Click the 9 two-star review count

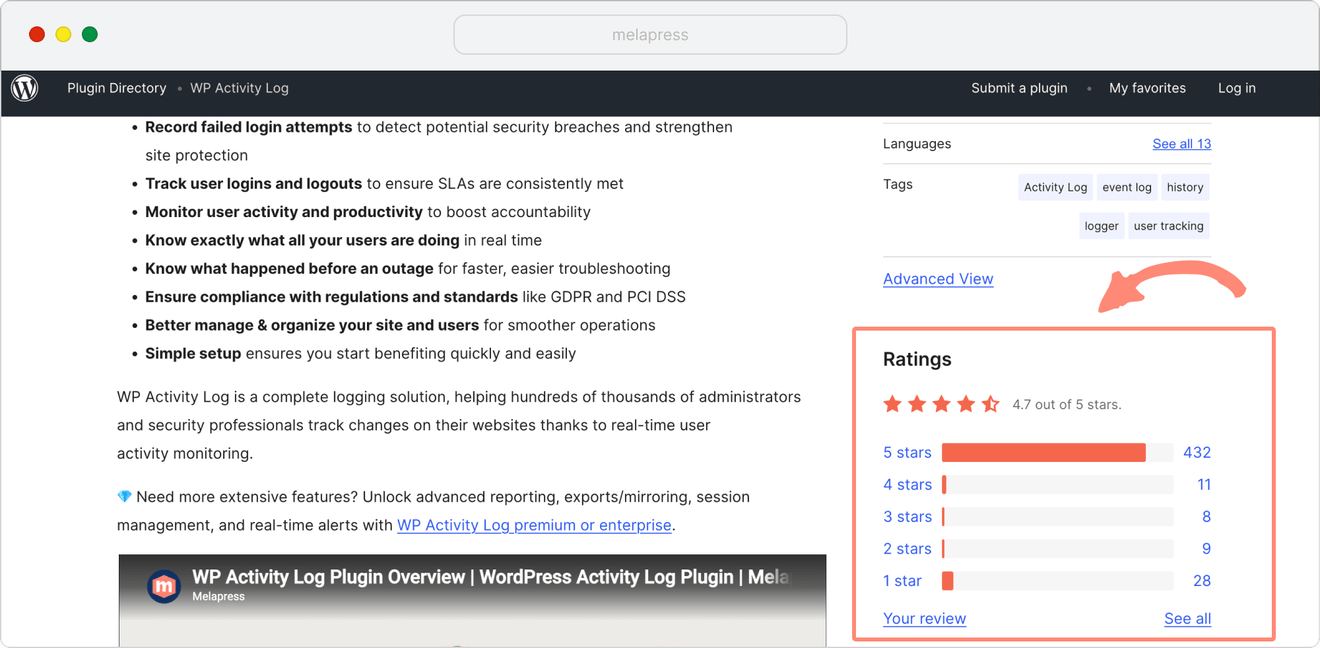(x=1207, y=549)
